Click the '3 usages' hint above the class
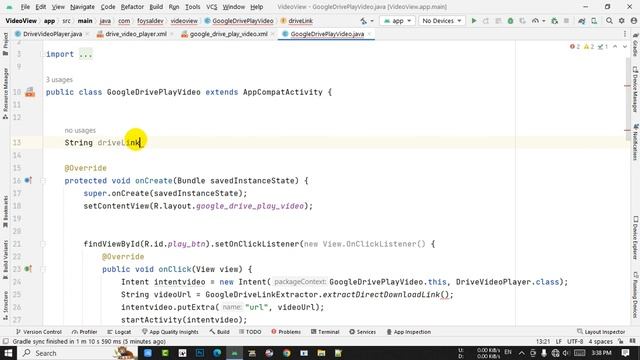Viewport: 640px width, 360px height. pos(59,80)
